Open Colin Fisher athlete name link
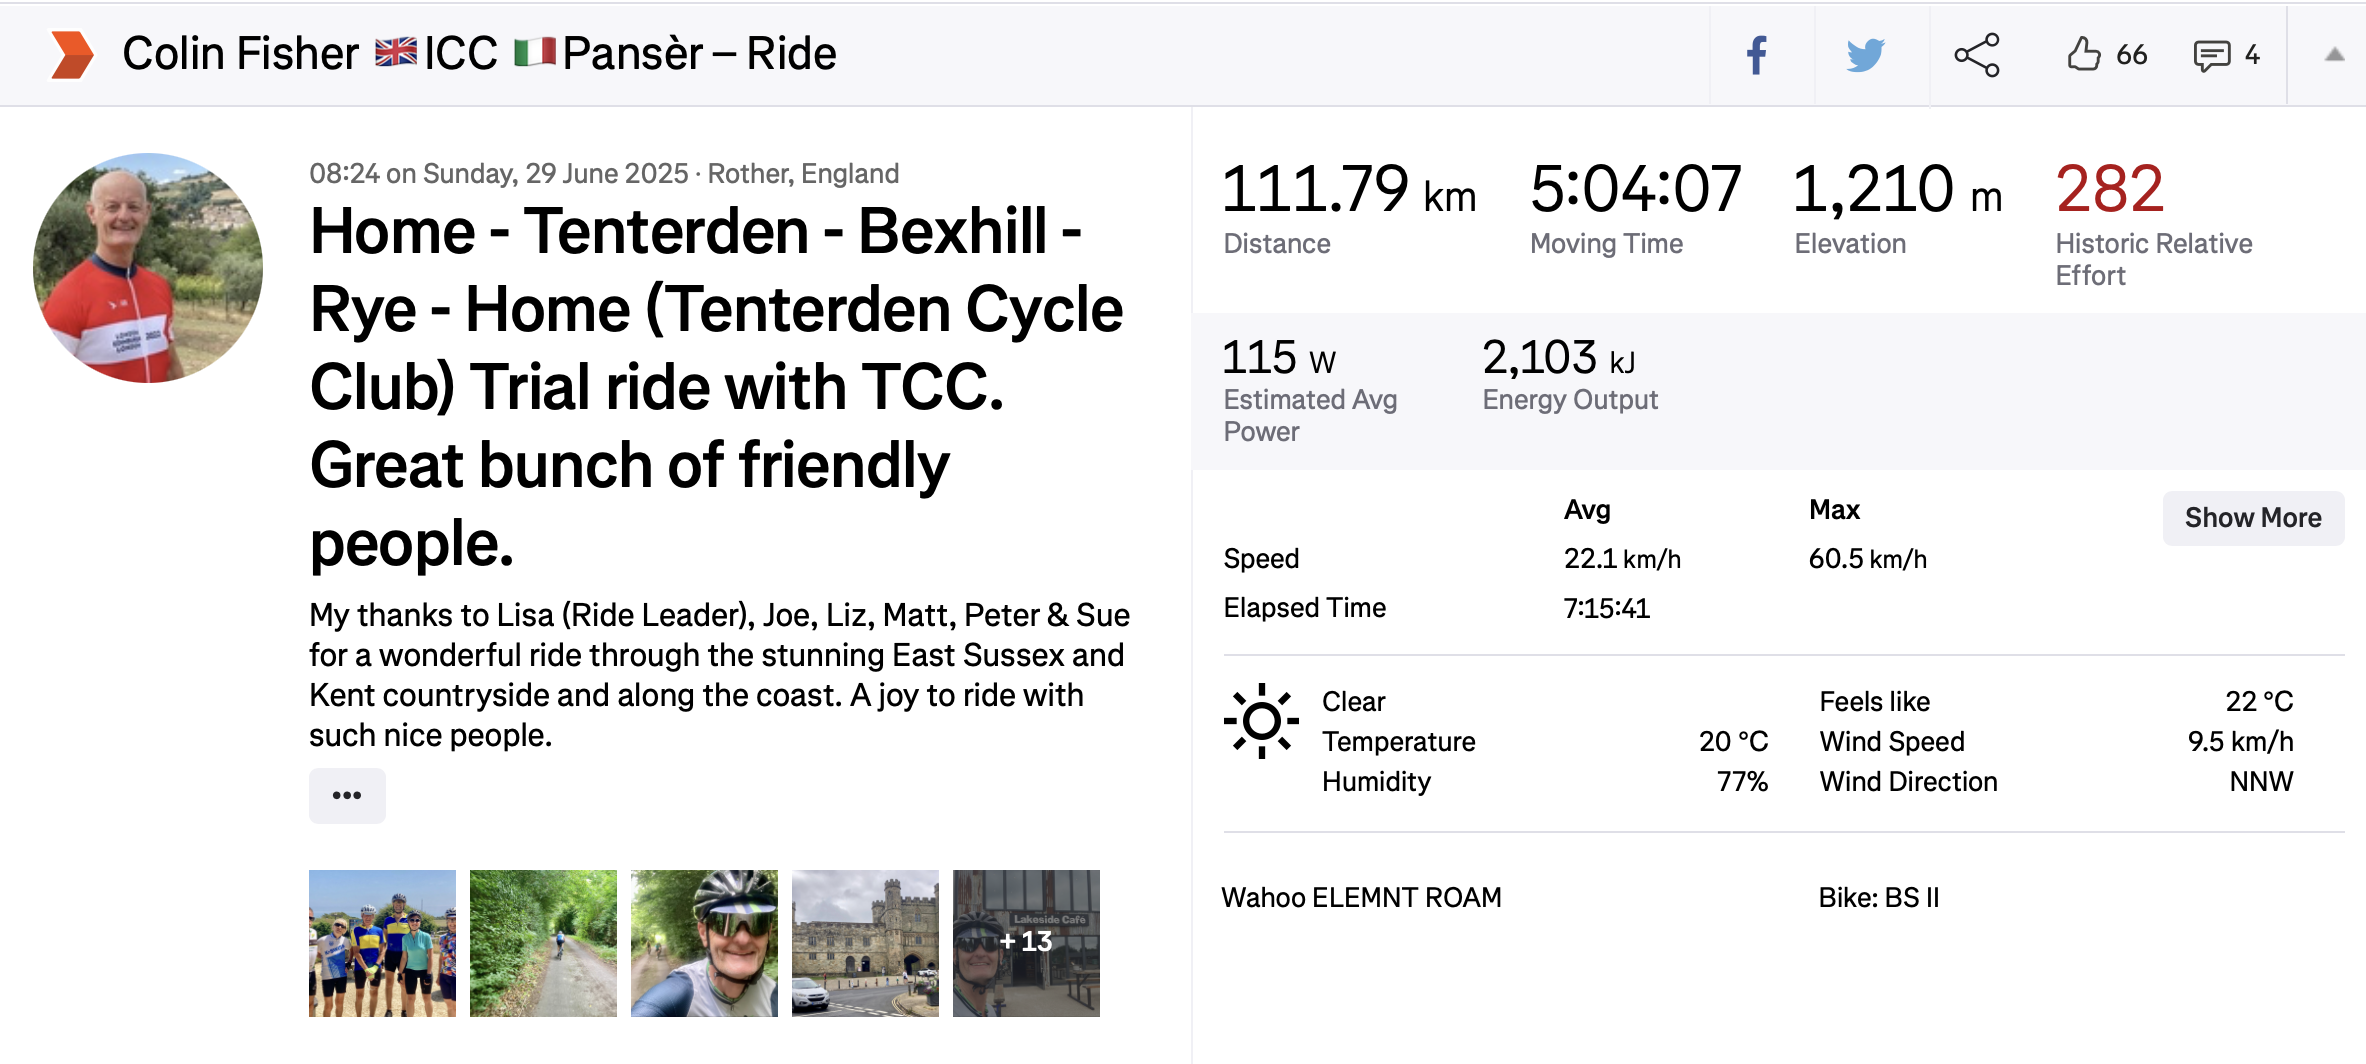 [240, 54]
